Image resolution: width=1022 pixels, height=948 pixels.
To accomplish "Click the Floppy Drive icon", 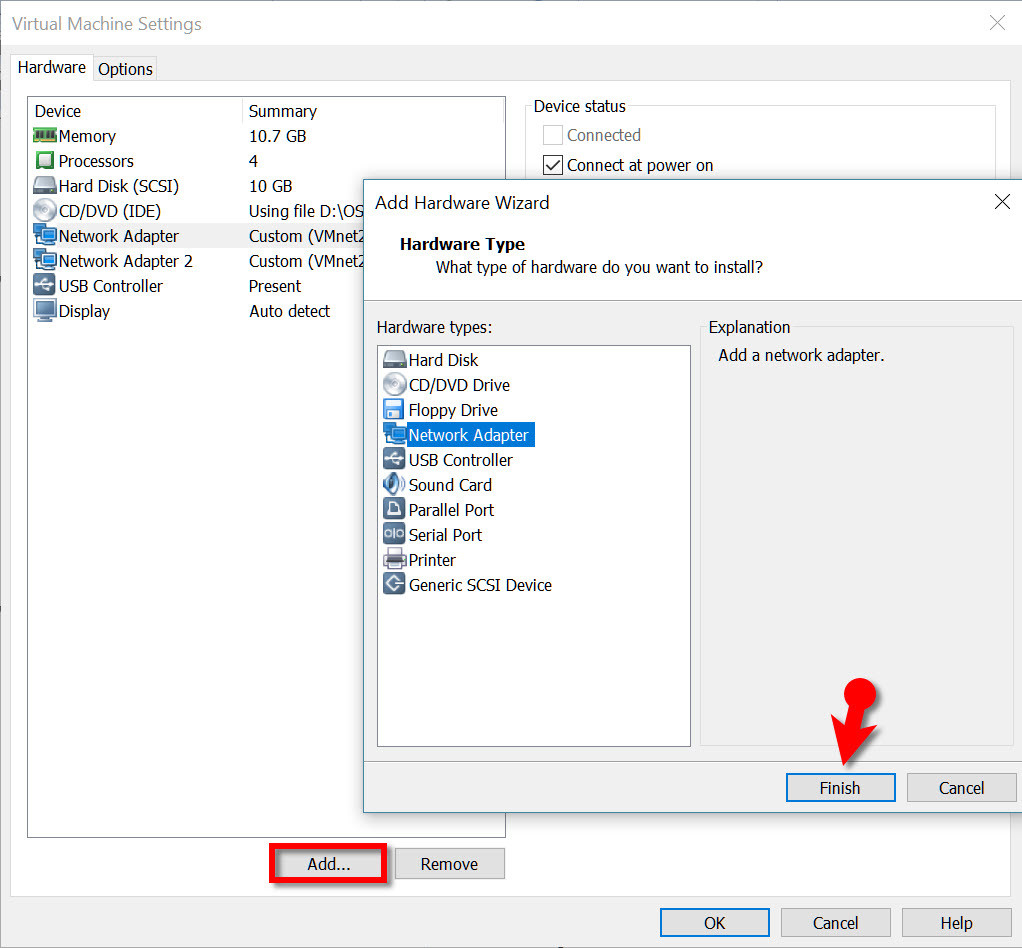I will click(394, 409).
